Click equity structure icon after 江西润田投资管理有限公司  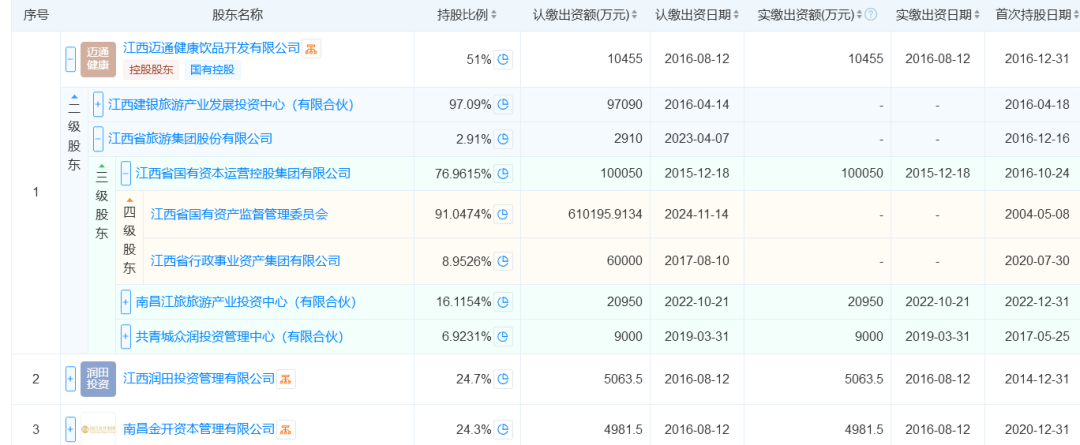coord(286,379)
